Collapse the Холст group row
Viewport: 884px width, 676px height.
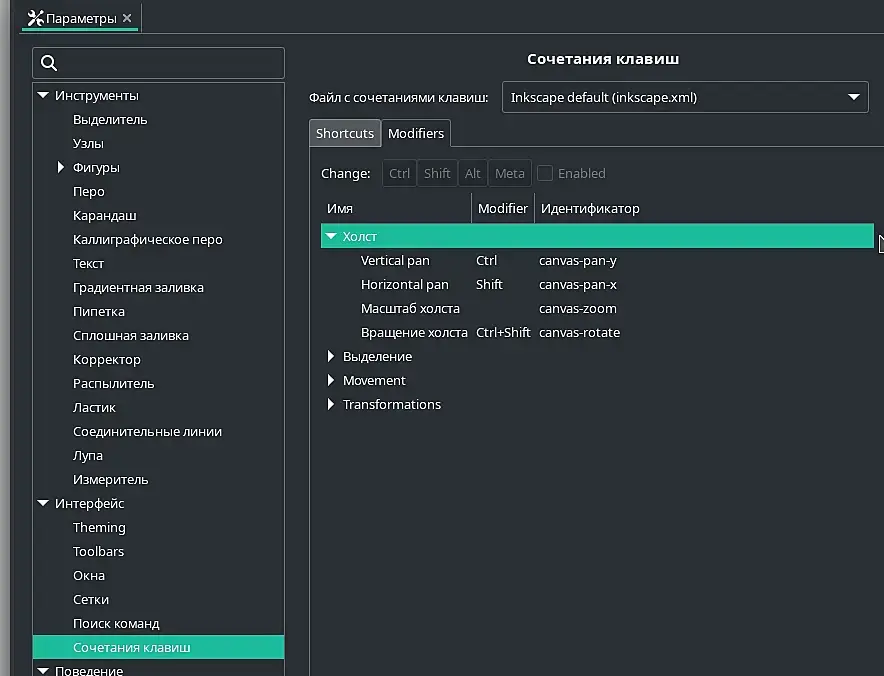pos(330,236)
